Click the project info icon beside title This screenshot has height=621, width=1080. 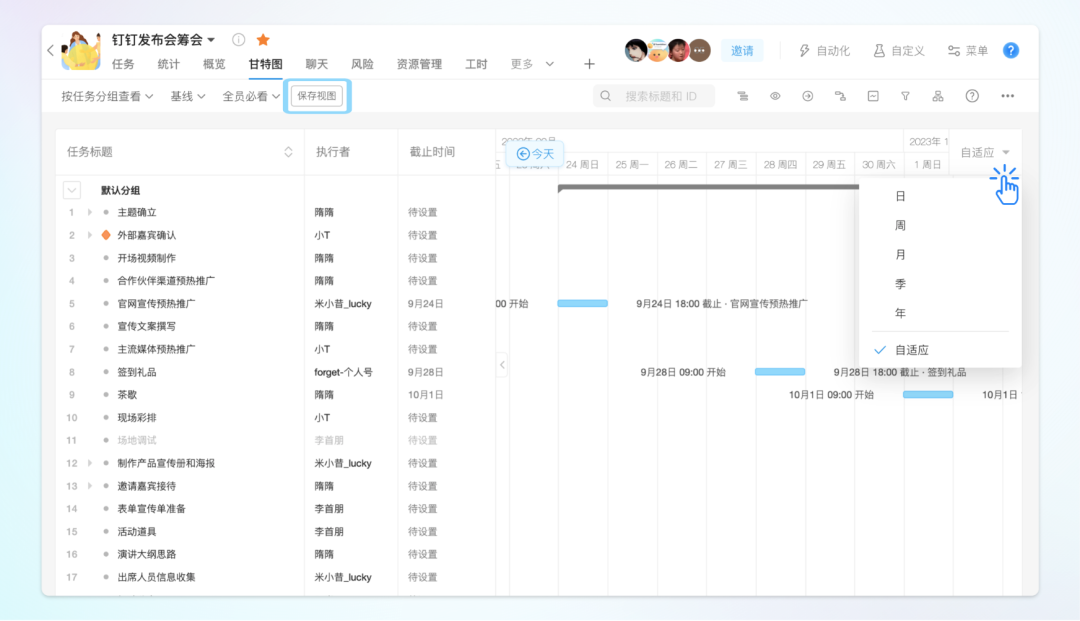(x=239, y=40)
